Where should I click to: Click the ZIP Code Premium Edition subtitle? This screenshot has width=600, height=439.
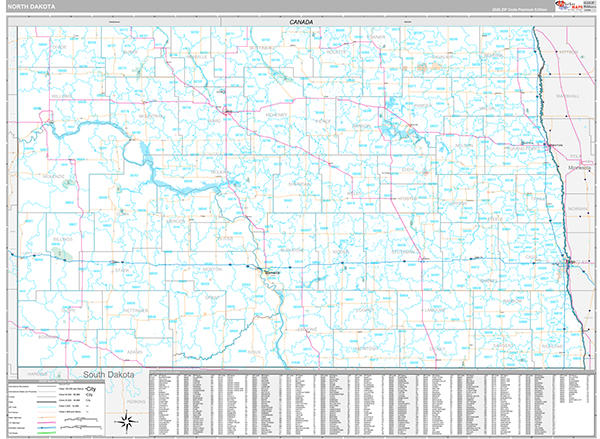pos(519,9)
